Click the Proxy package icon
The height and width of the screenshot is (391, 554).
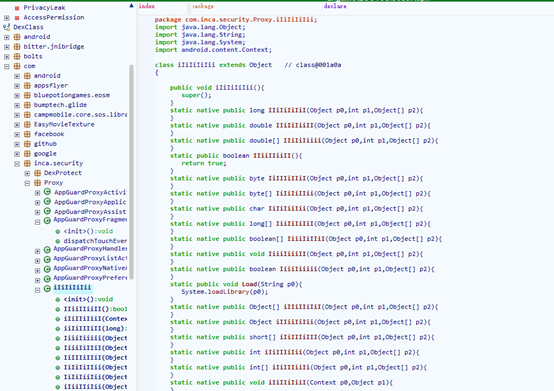[37, 183]
